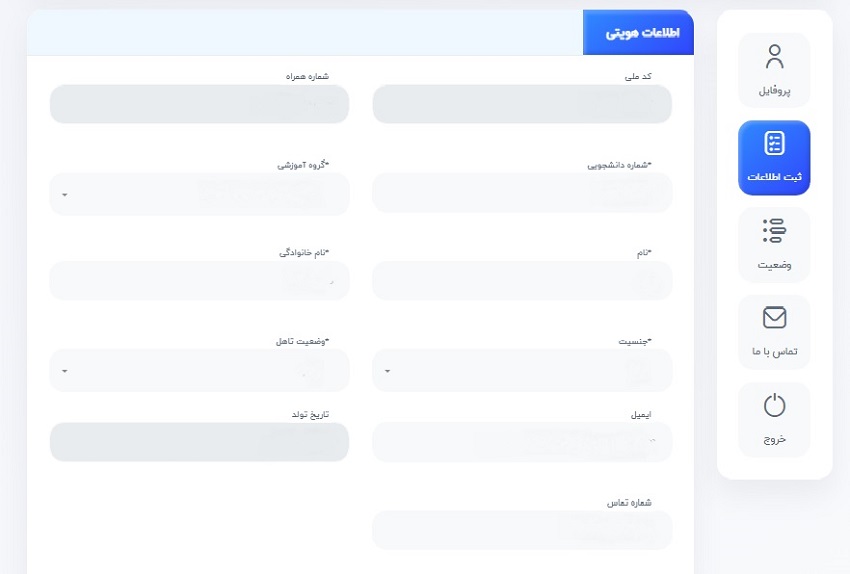
Task: Select the شماره تماس input field
Action: (522, 530)
